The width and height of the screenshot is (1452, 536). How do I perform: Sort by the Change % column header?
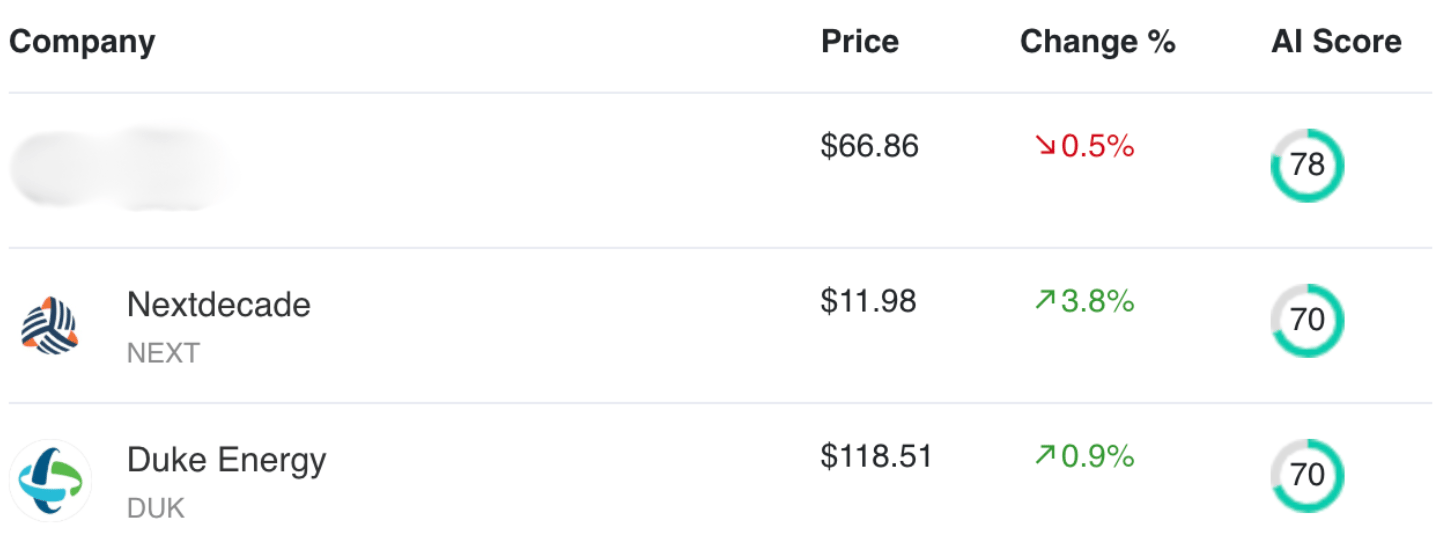tap(1098, 42)
